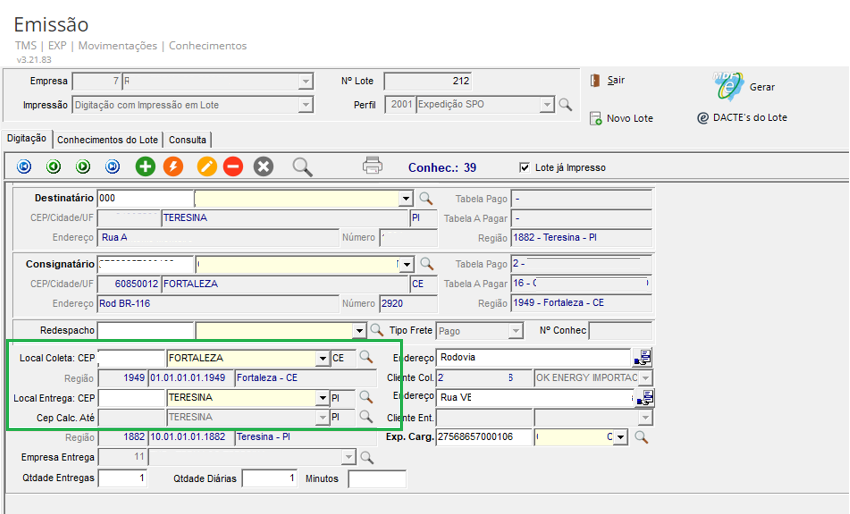Screen dimensions: 850x514
Task: Toggle the 'Lote já Impresso' checkbox
Action: pos(525,167)
